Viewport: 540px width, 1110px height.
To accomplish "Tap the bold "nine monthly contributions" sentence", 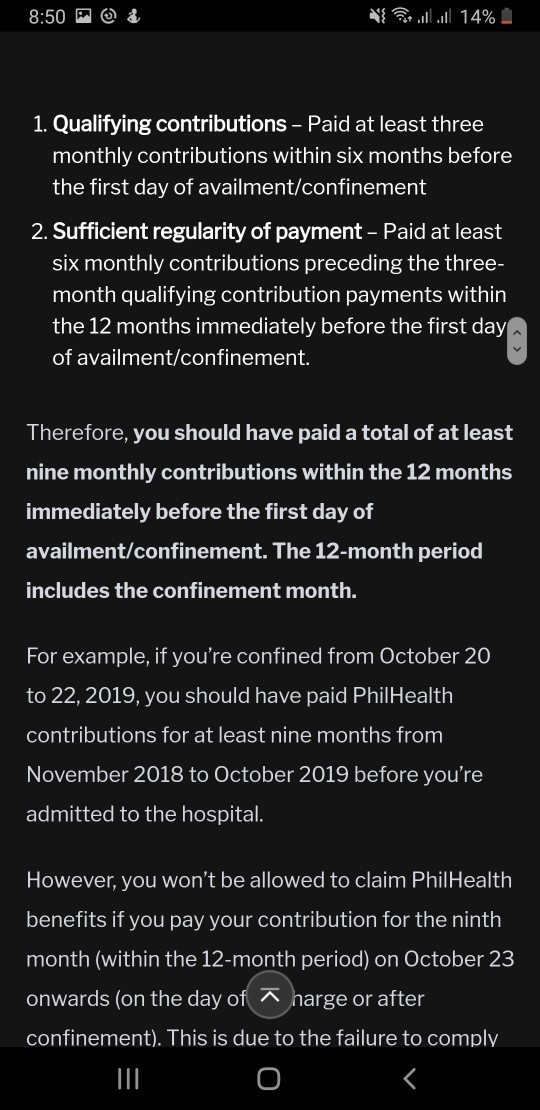I will click(270, 511).
